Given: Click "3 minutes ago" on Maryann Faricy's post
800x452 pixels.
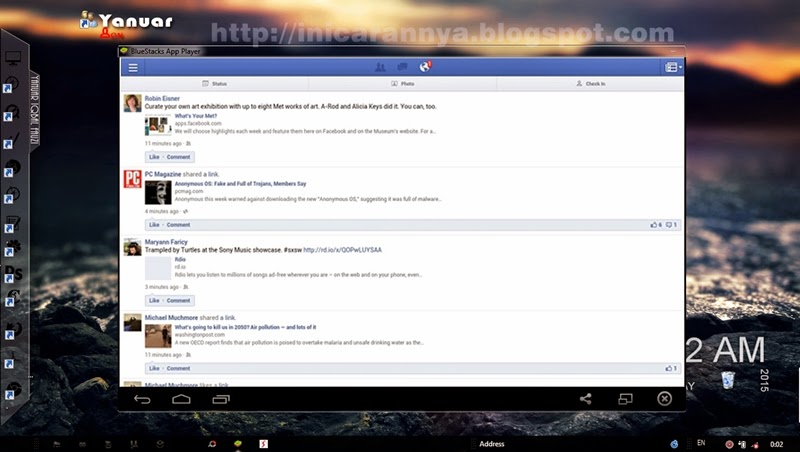Looking at the screenshot, I should (x=162, y=287).
